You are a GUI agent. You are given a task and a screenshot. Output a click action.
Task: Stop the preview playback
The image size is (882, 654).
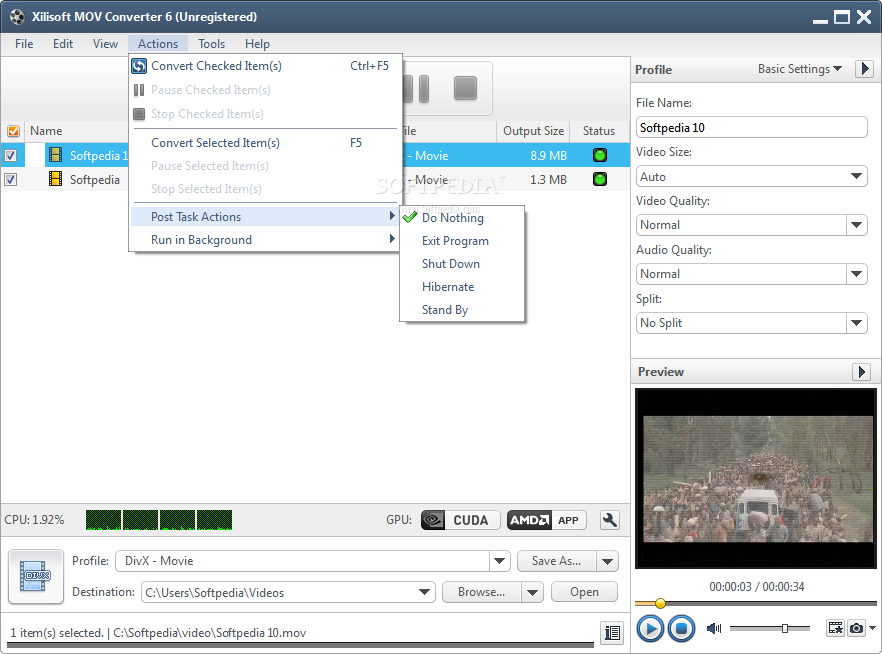(681, 628)
